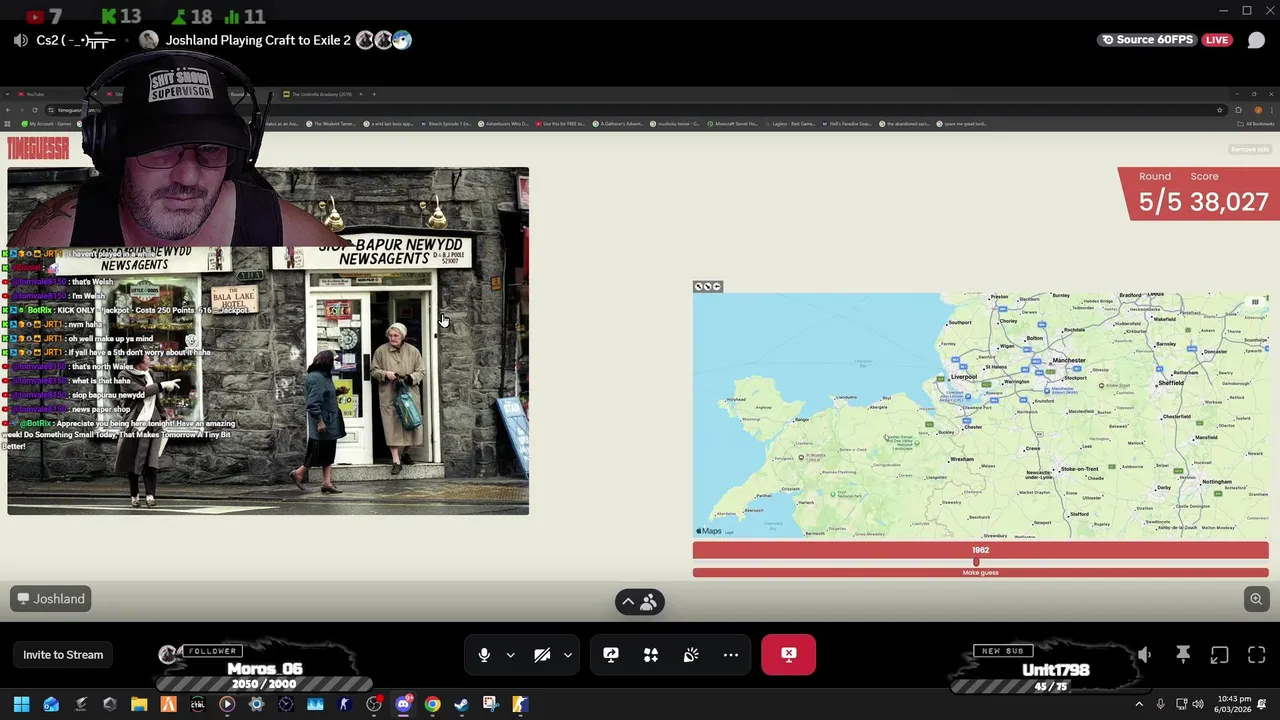The height and width of the screenshot is (720, 1280).
Task: Pop out the stream window
Action: [x=1219, y=655]
